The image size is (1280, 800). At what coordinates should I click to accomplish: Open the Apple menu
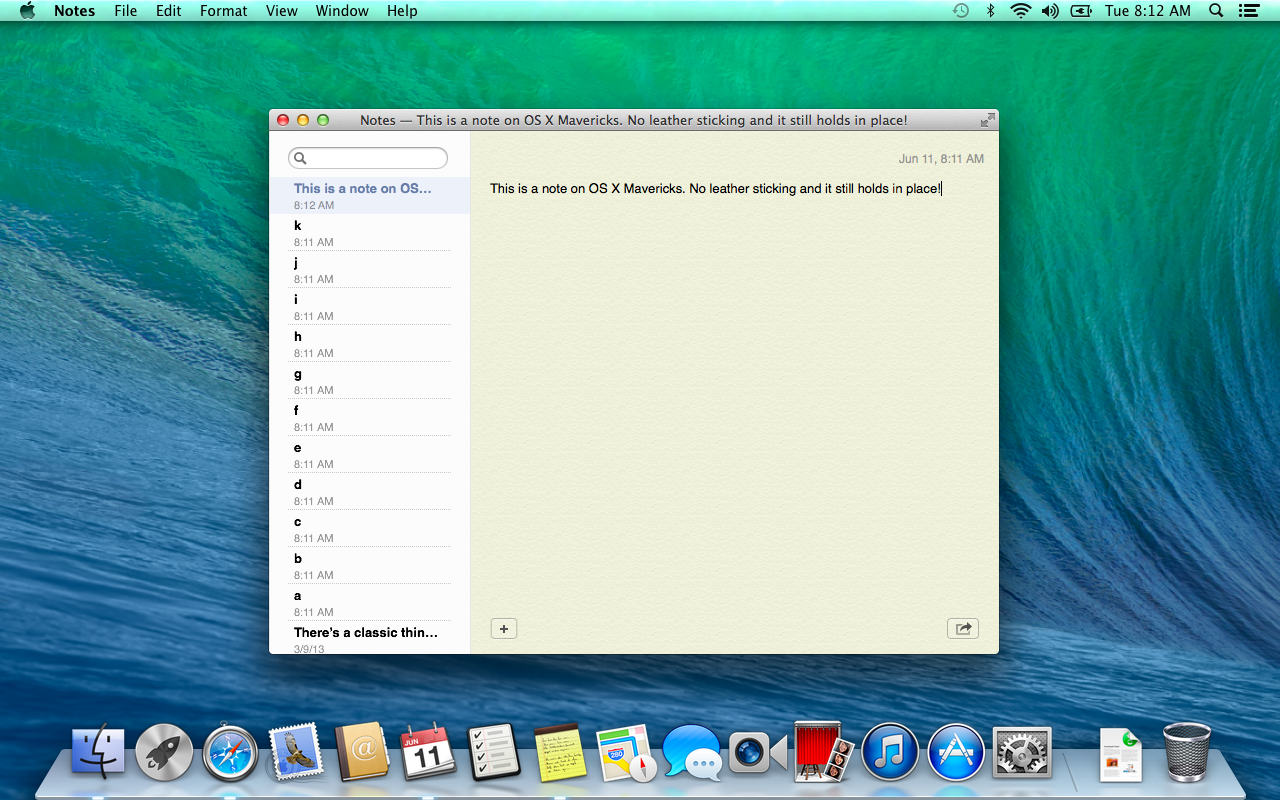click(27, 11)
